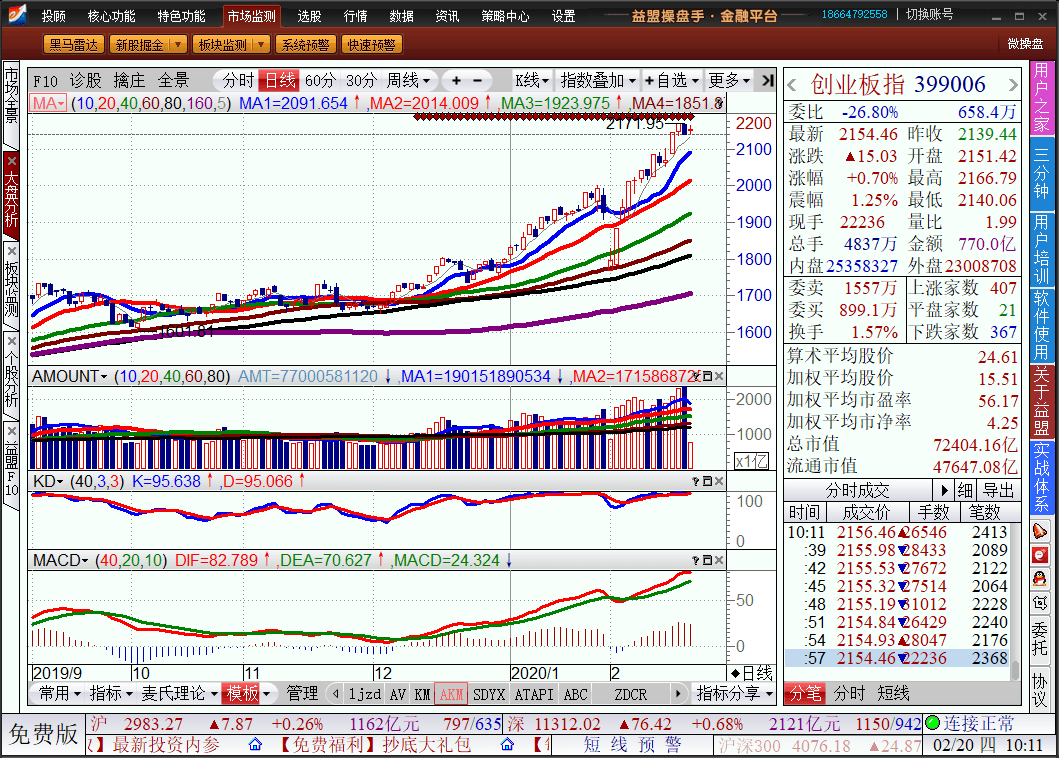
Task: Open the K线 chart type dropdown
Action: pos(532,80)
